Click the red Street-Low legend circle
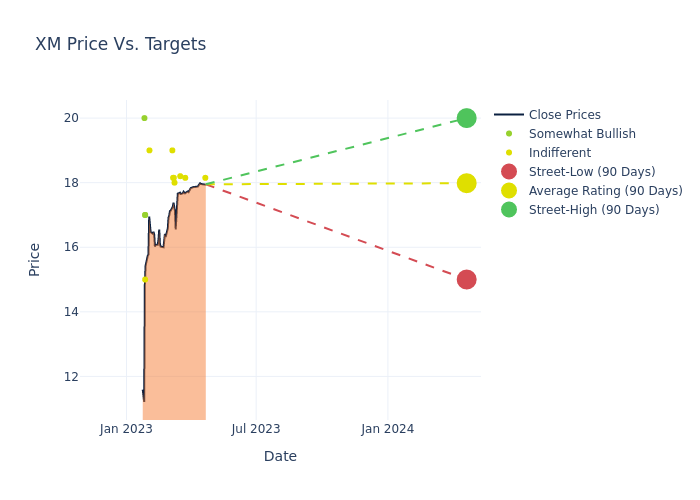 click(509, 172)
